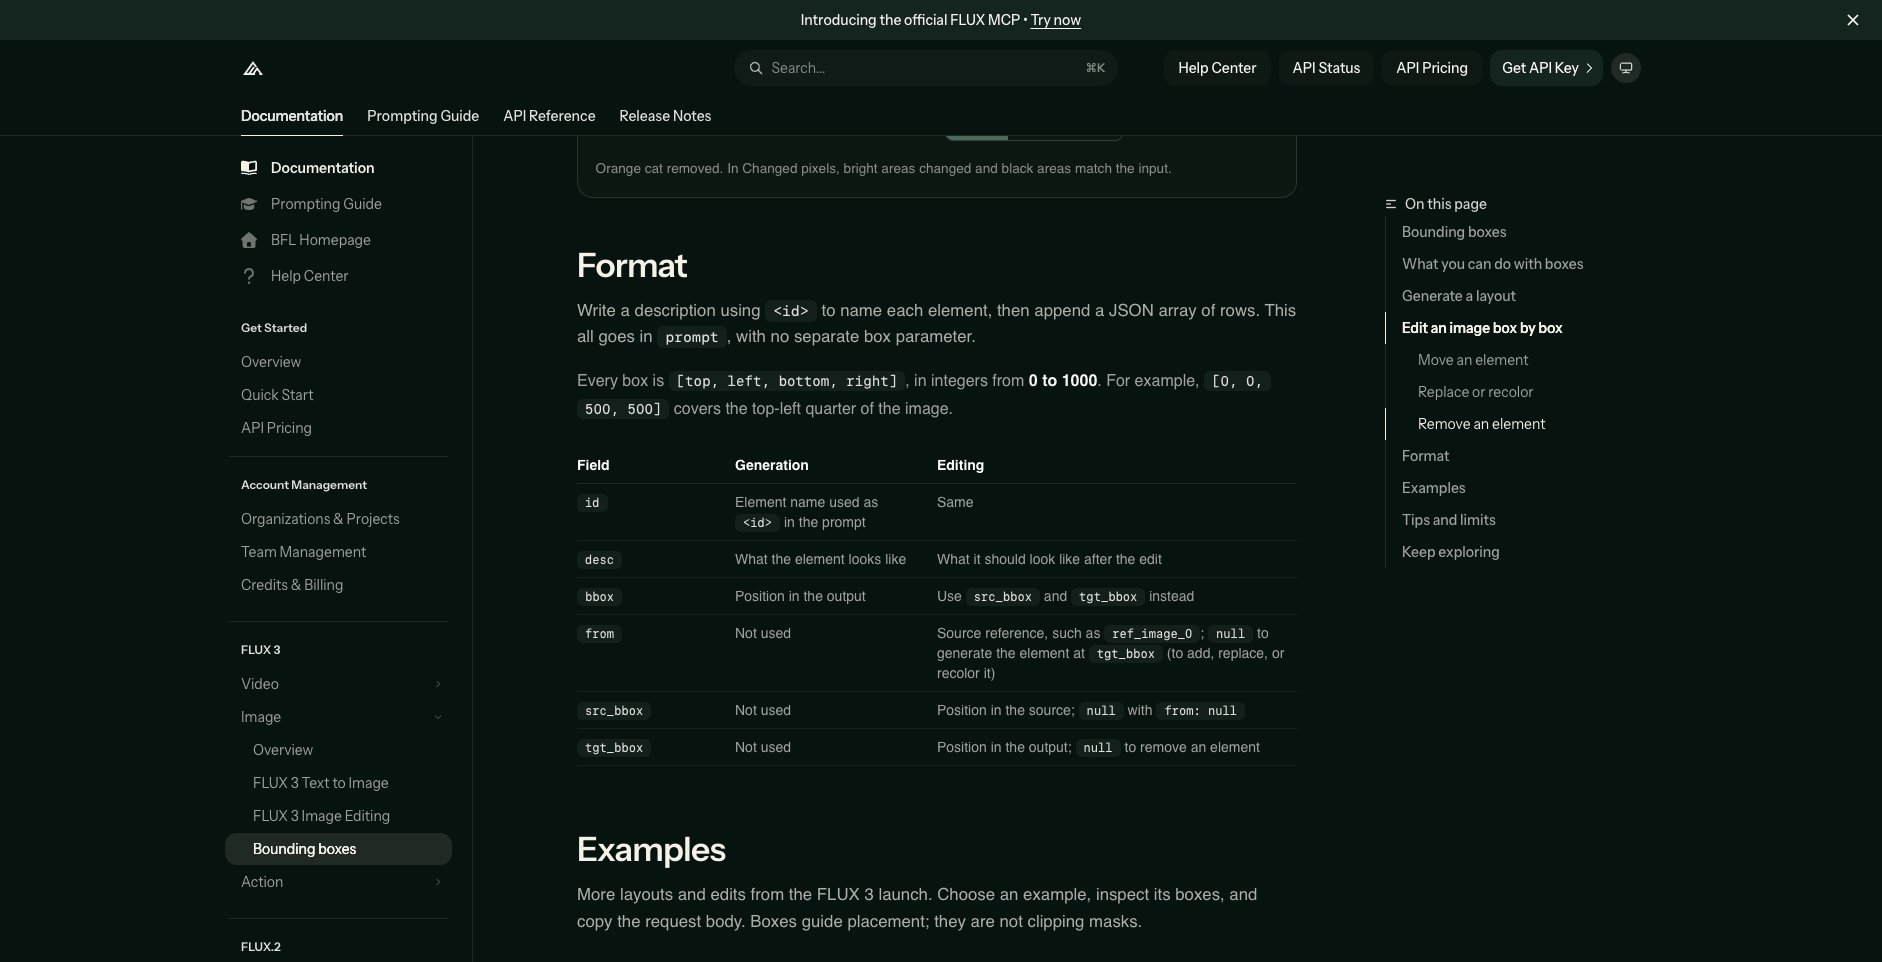Click the search magnifier icon
The height and width of the screenshot is (962, 1882).
[x=756, y=68]
